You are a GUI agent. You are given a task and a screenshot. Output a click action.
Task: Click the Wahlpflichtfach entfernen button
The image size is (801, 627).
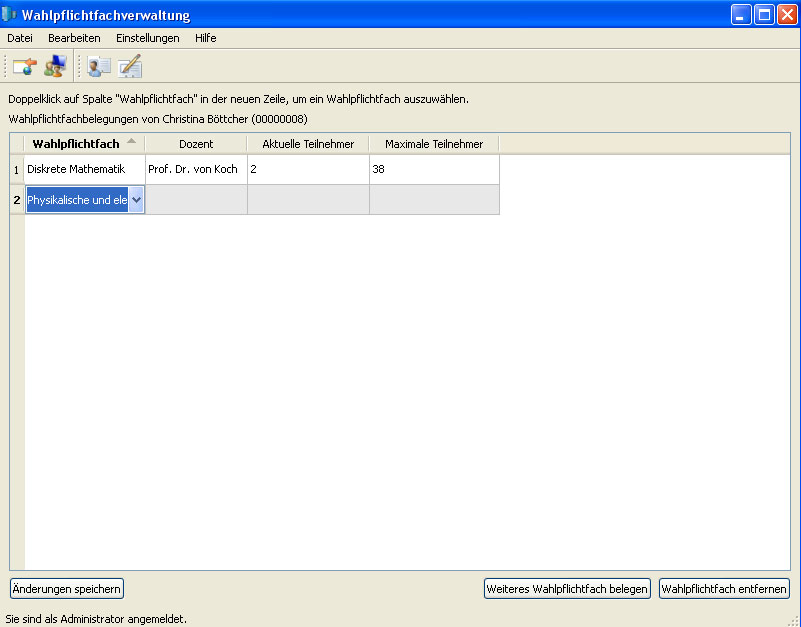click(x=724, y=589)
